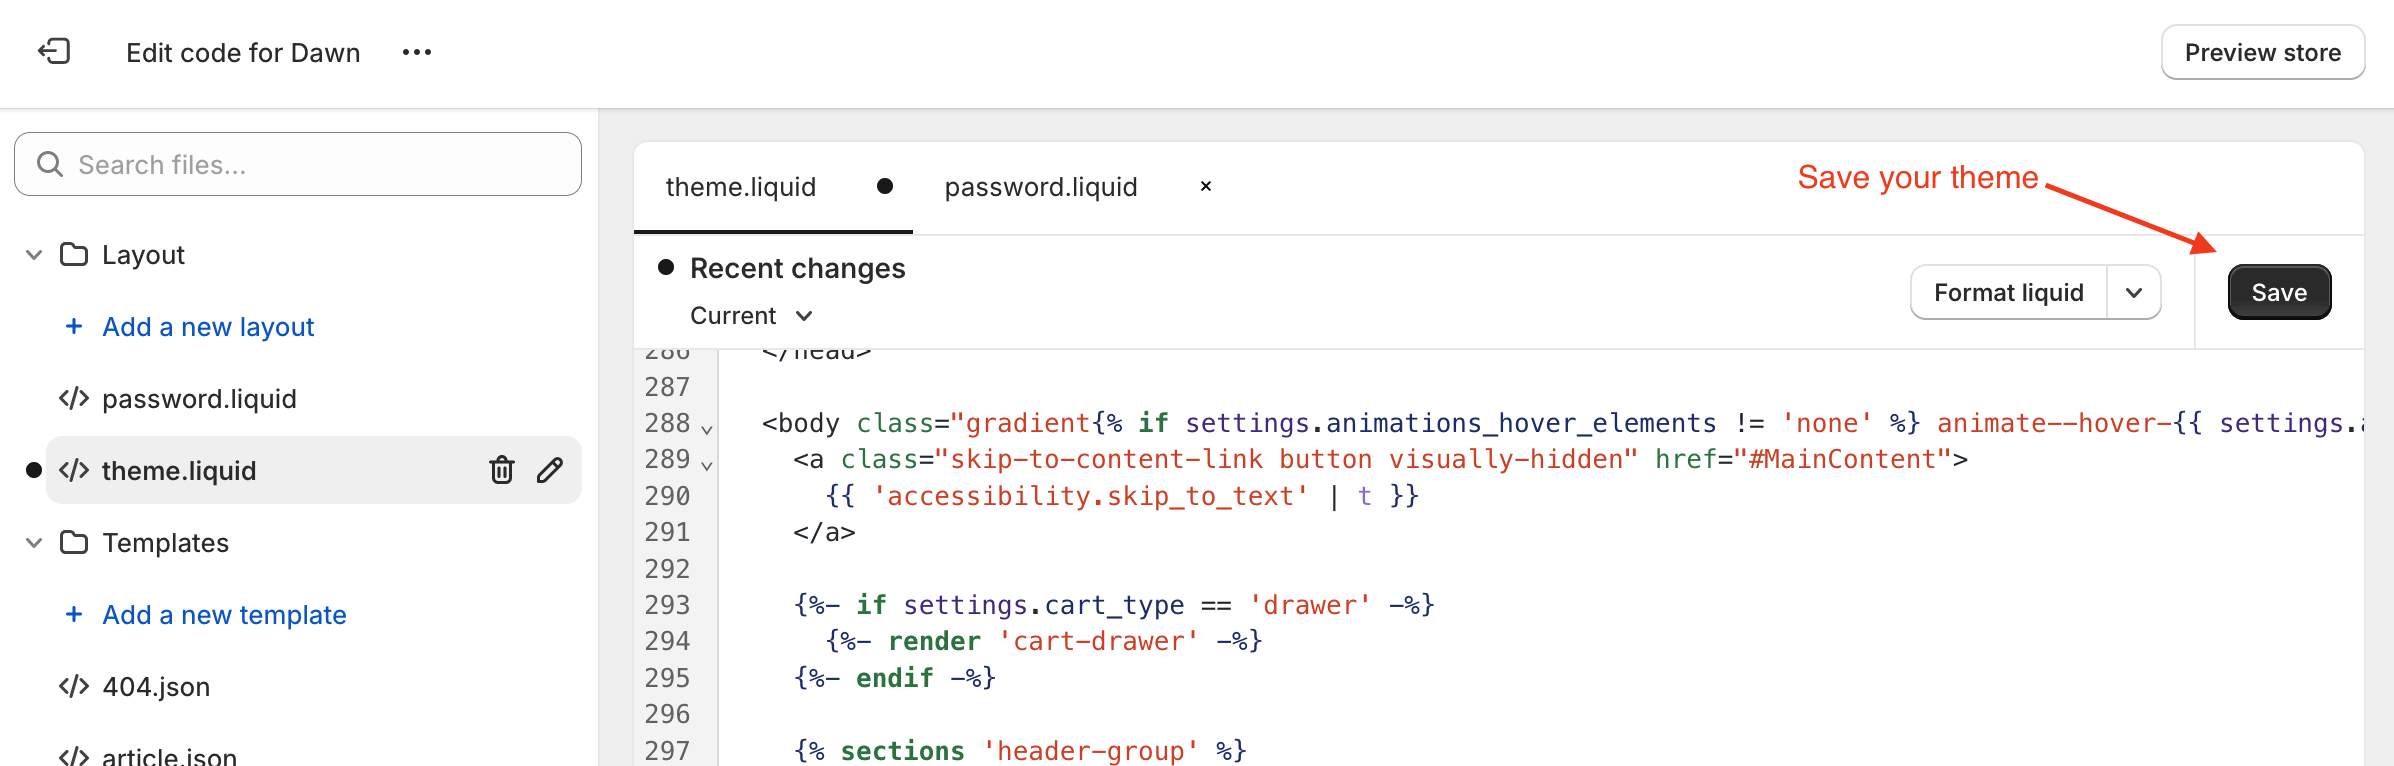
Task: Fold code at line 289
Action: [x=707, y=465]
